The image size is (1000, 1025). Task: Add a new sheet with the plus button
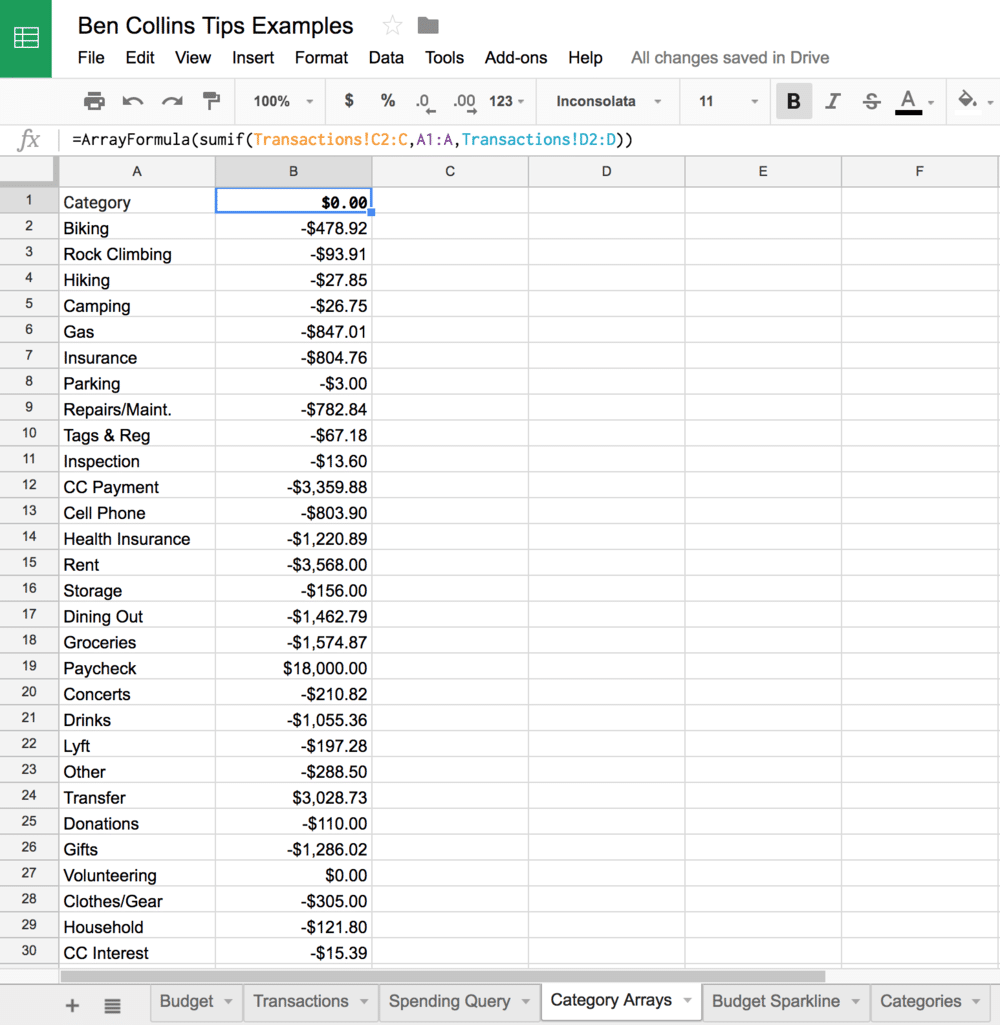coord(71,1004)
